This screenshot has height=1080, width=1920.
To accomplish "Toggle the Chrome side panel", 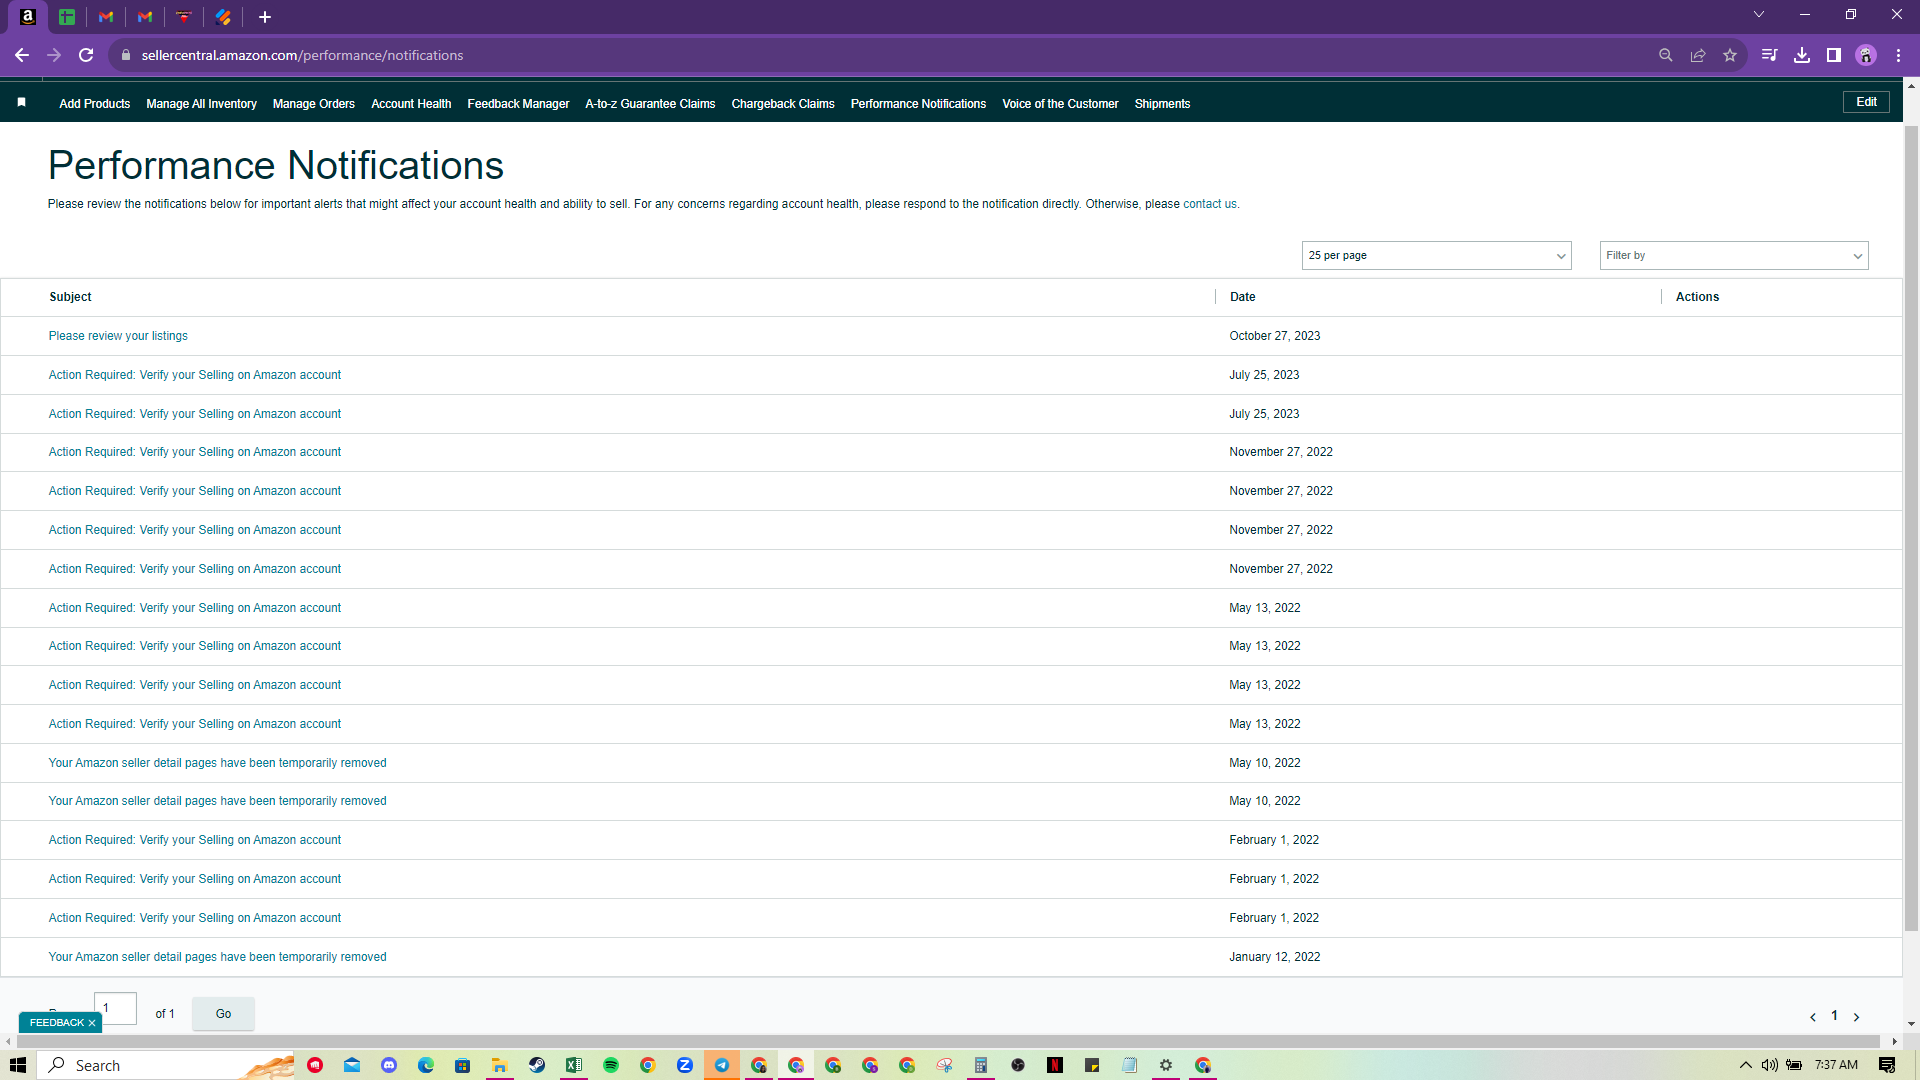I will click(1834, 55).
